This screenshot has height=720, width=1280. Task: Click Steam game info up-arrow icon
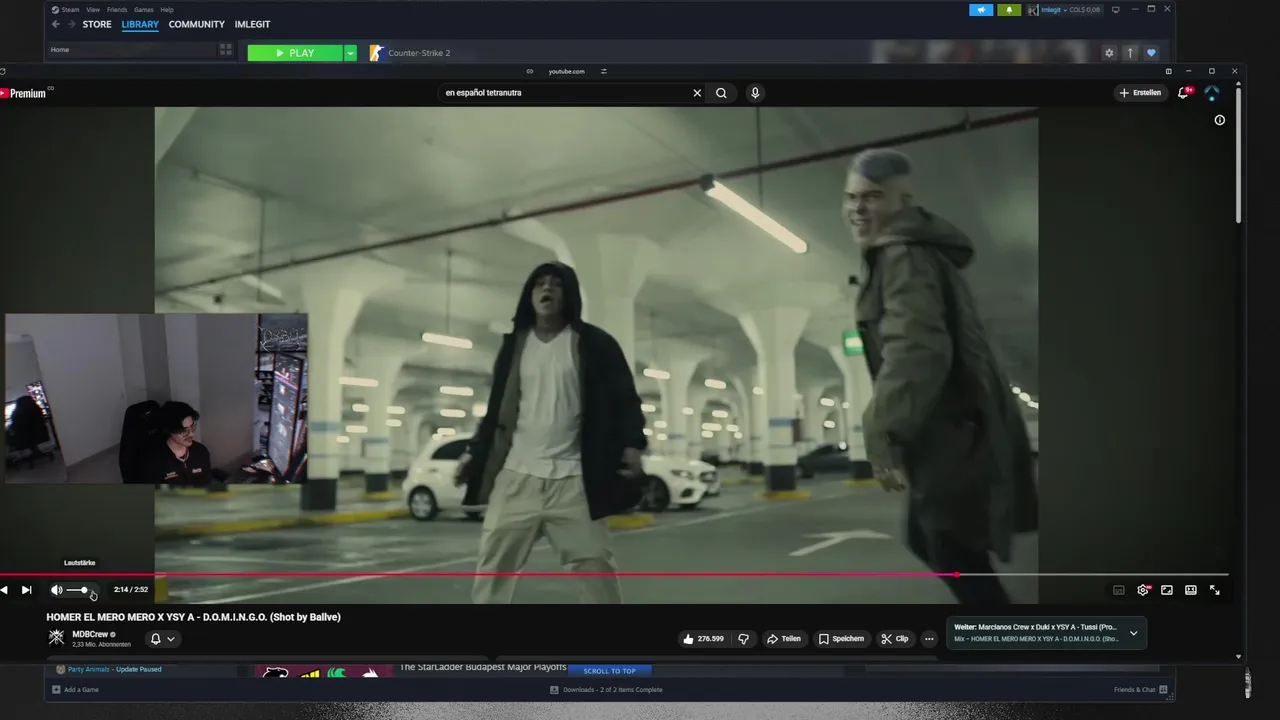coord(1130,53)
